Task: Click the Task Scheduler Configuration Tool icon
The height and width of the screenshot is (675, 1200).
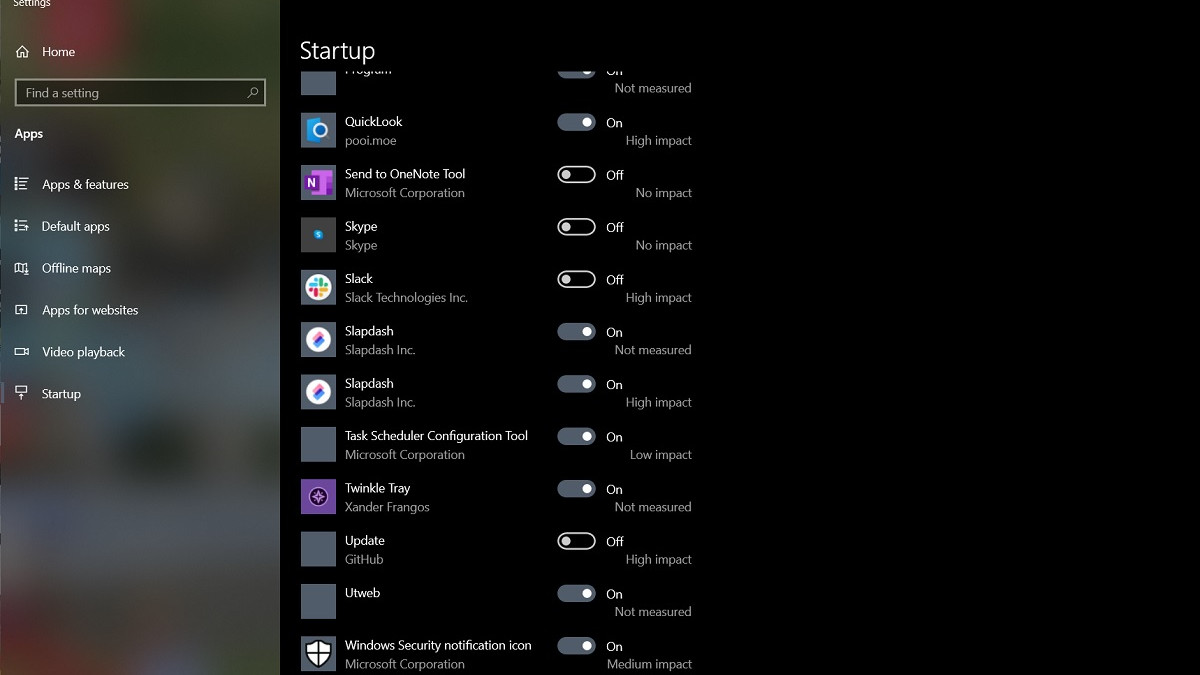Action: pos(318,445)
